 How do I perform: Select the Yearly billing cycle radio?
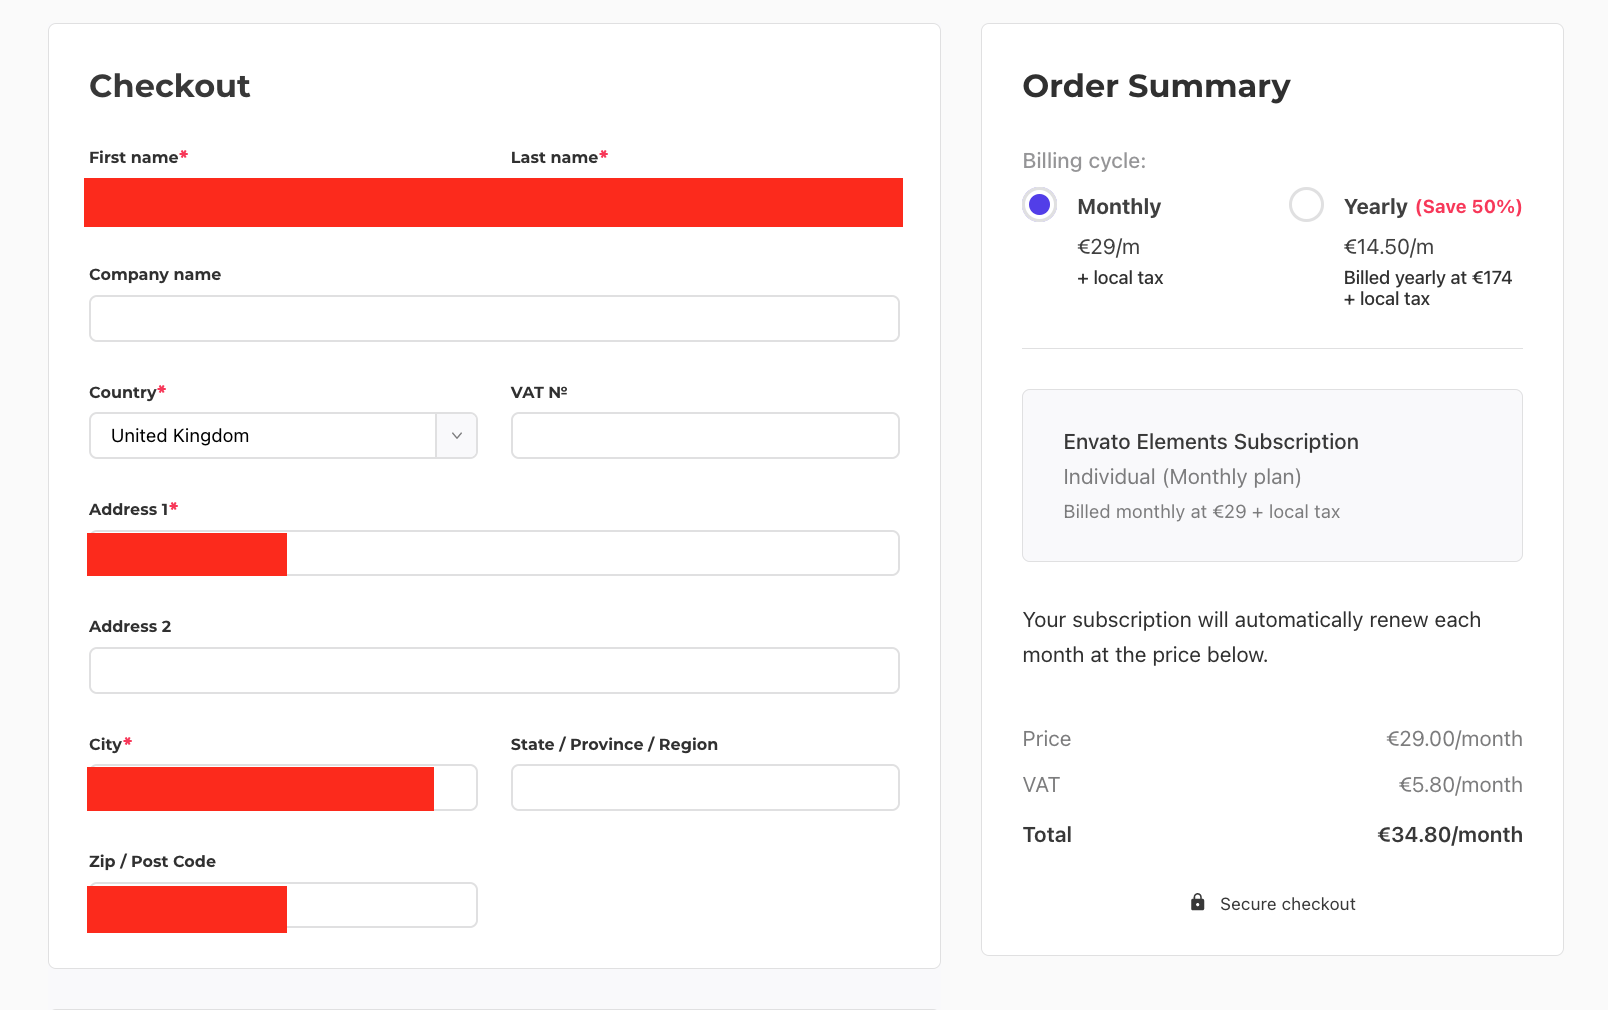click(x=1306, y=205)
